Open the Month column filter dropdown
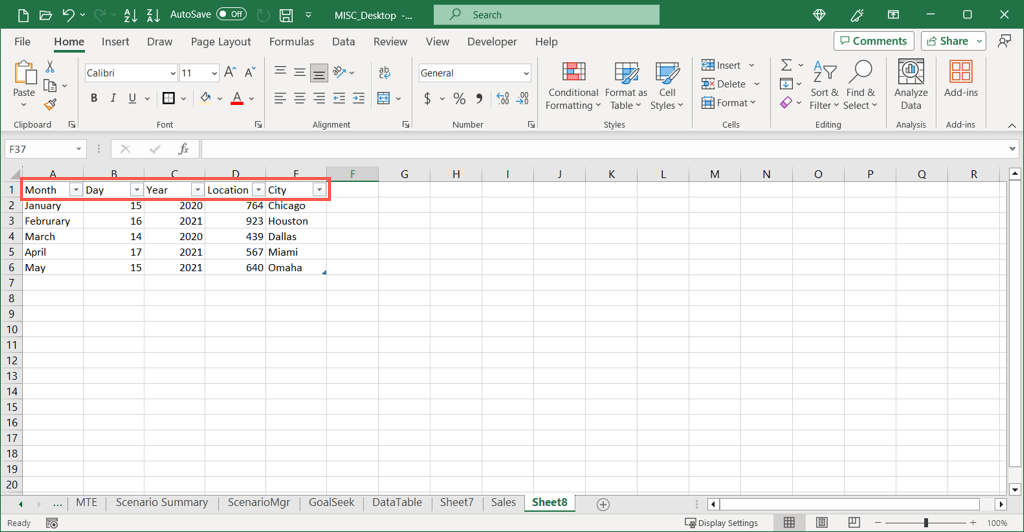Viewport: 1024px width, 532px height. 75,190
